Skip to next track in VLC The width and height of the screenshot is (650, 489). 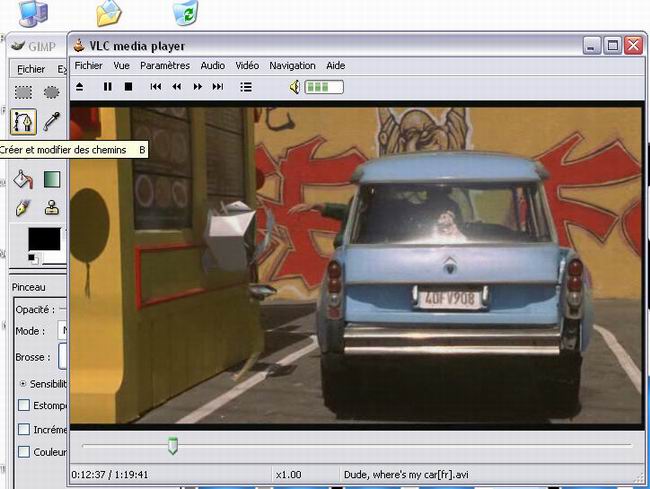click(218, 87)
